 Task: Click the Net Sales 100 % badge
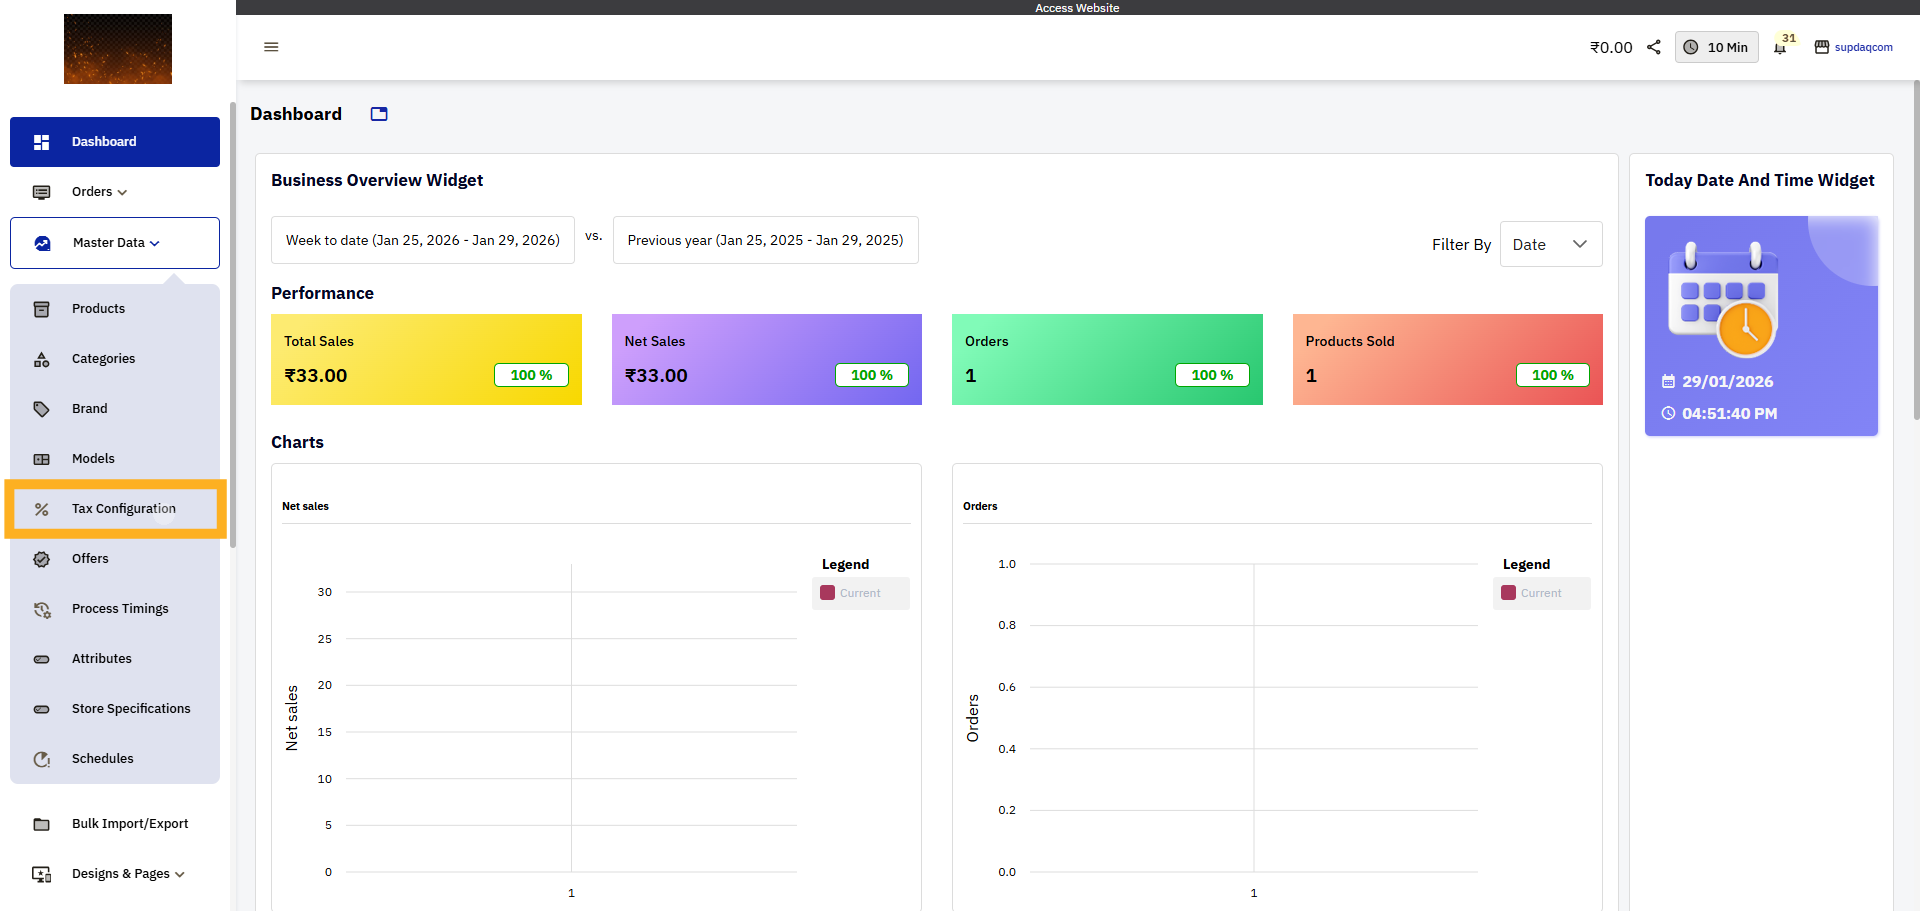[x=872, y=375]
